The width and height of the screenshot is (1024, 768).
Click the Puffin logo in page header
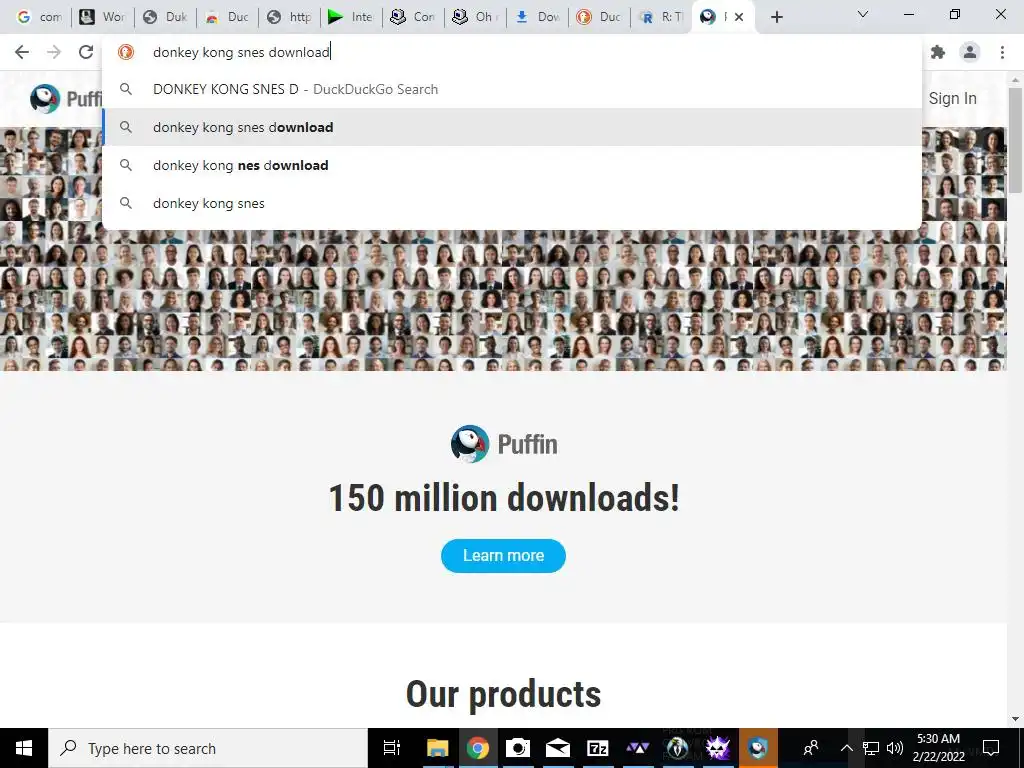click(65, 99)
